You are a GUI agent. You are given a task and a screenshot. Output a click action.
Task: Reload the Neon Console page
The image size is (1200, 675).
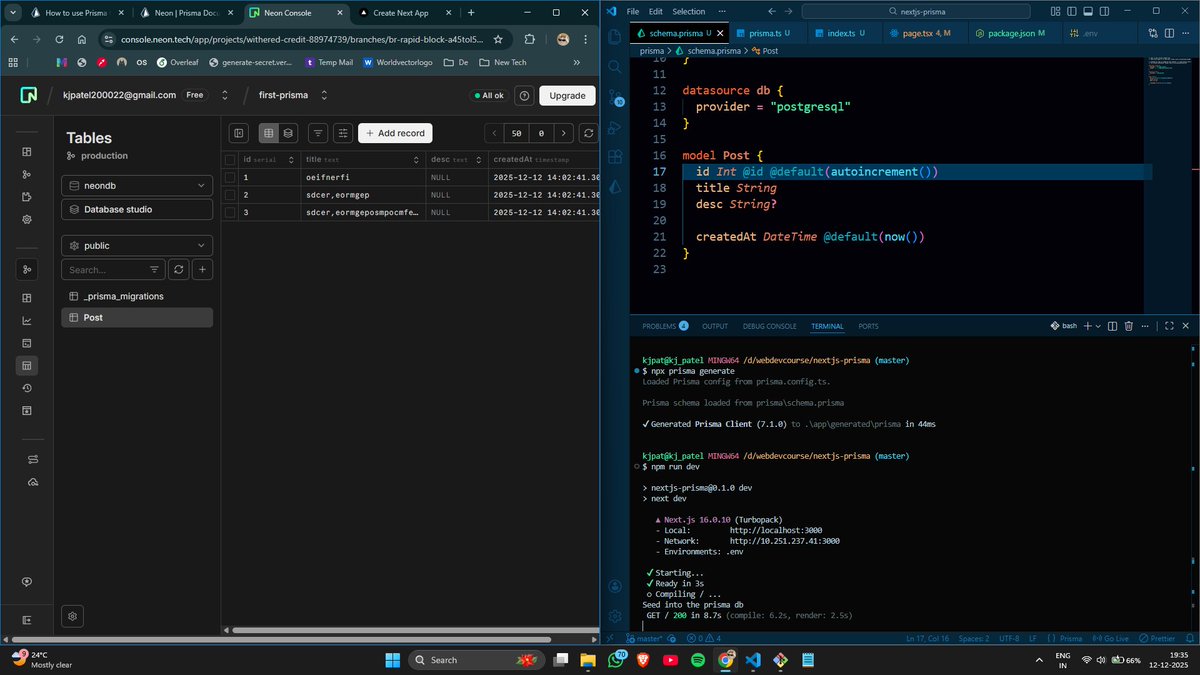(x=60, y=39)
